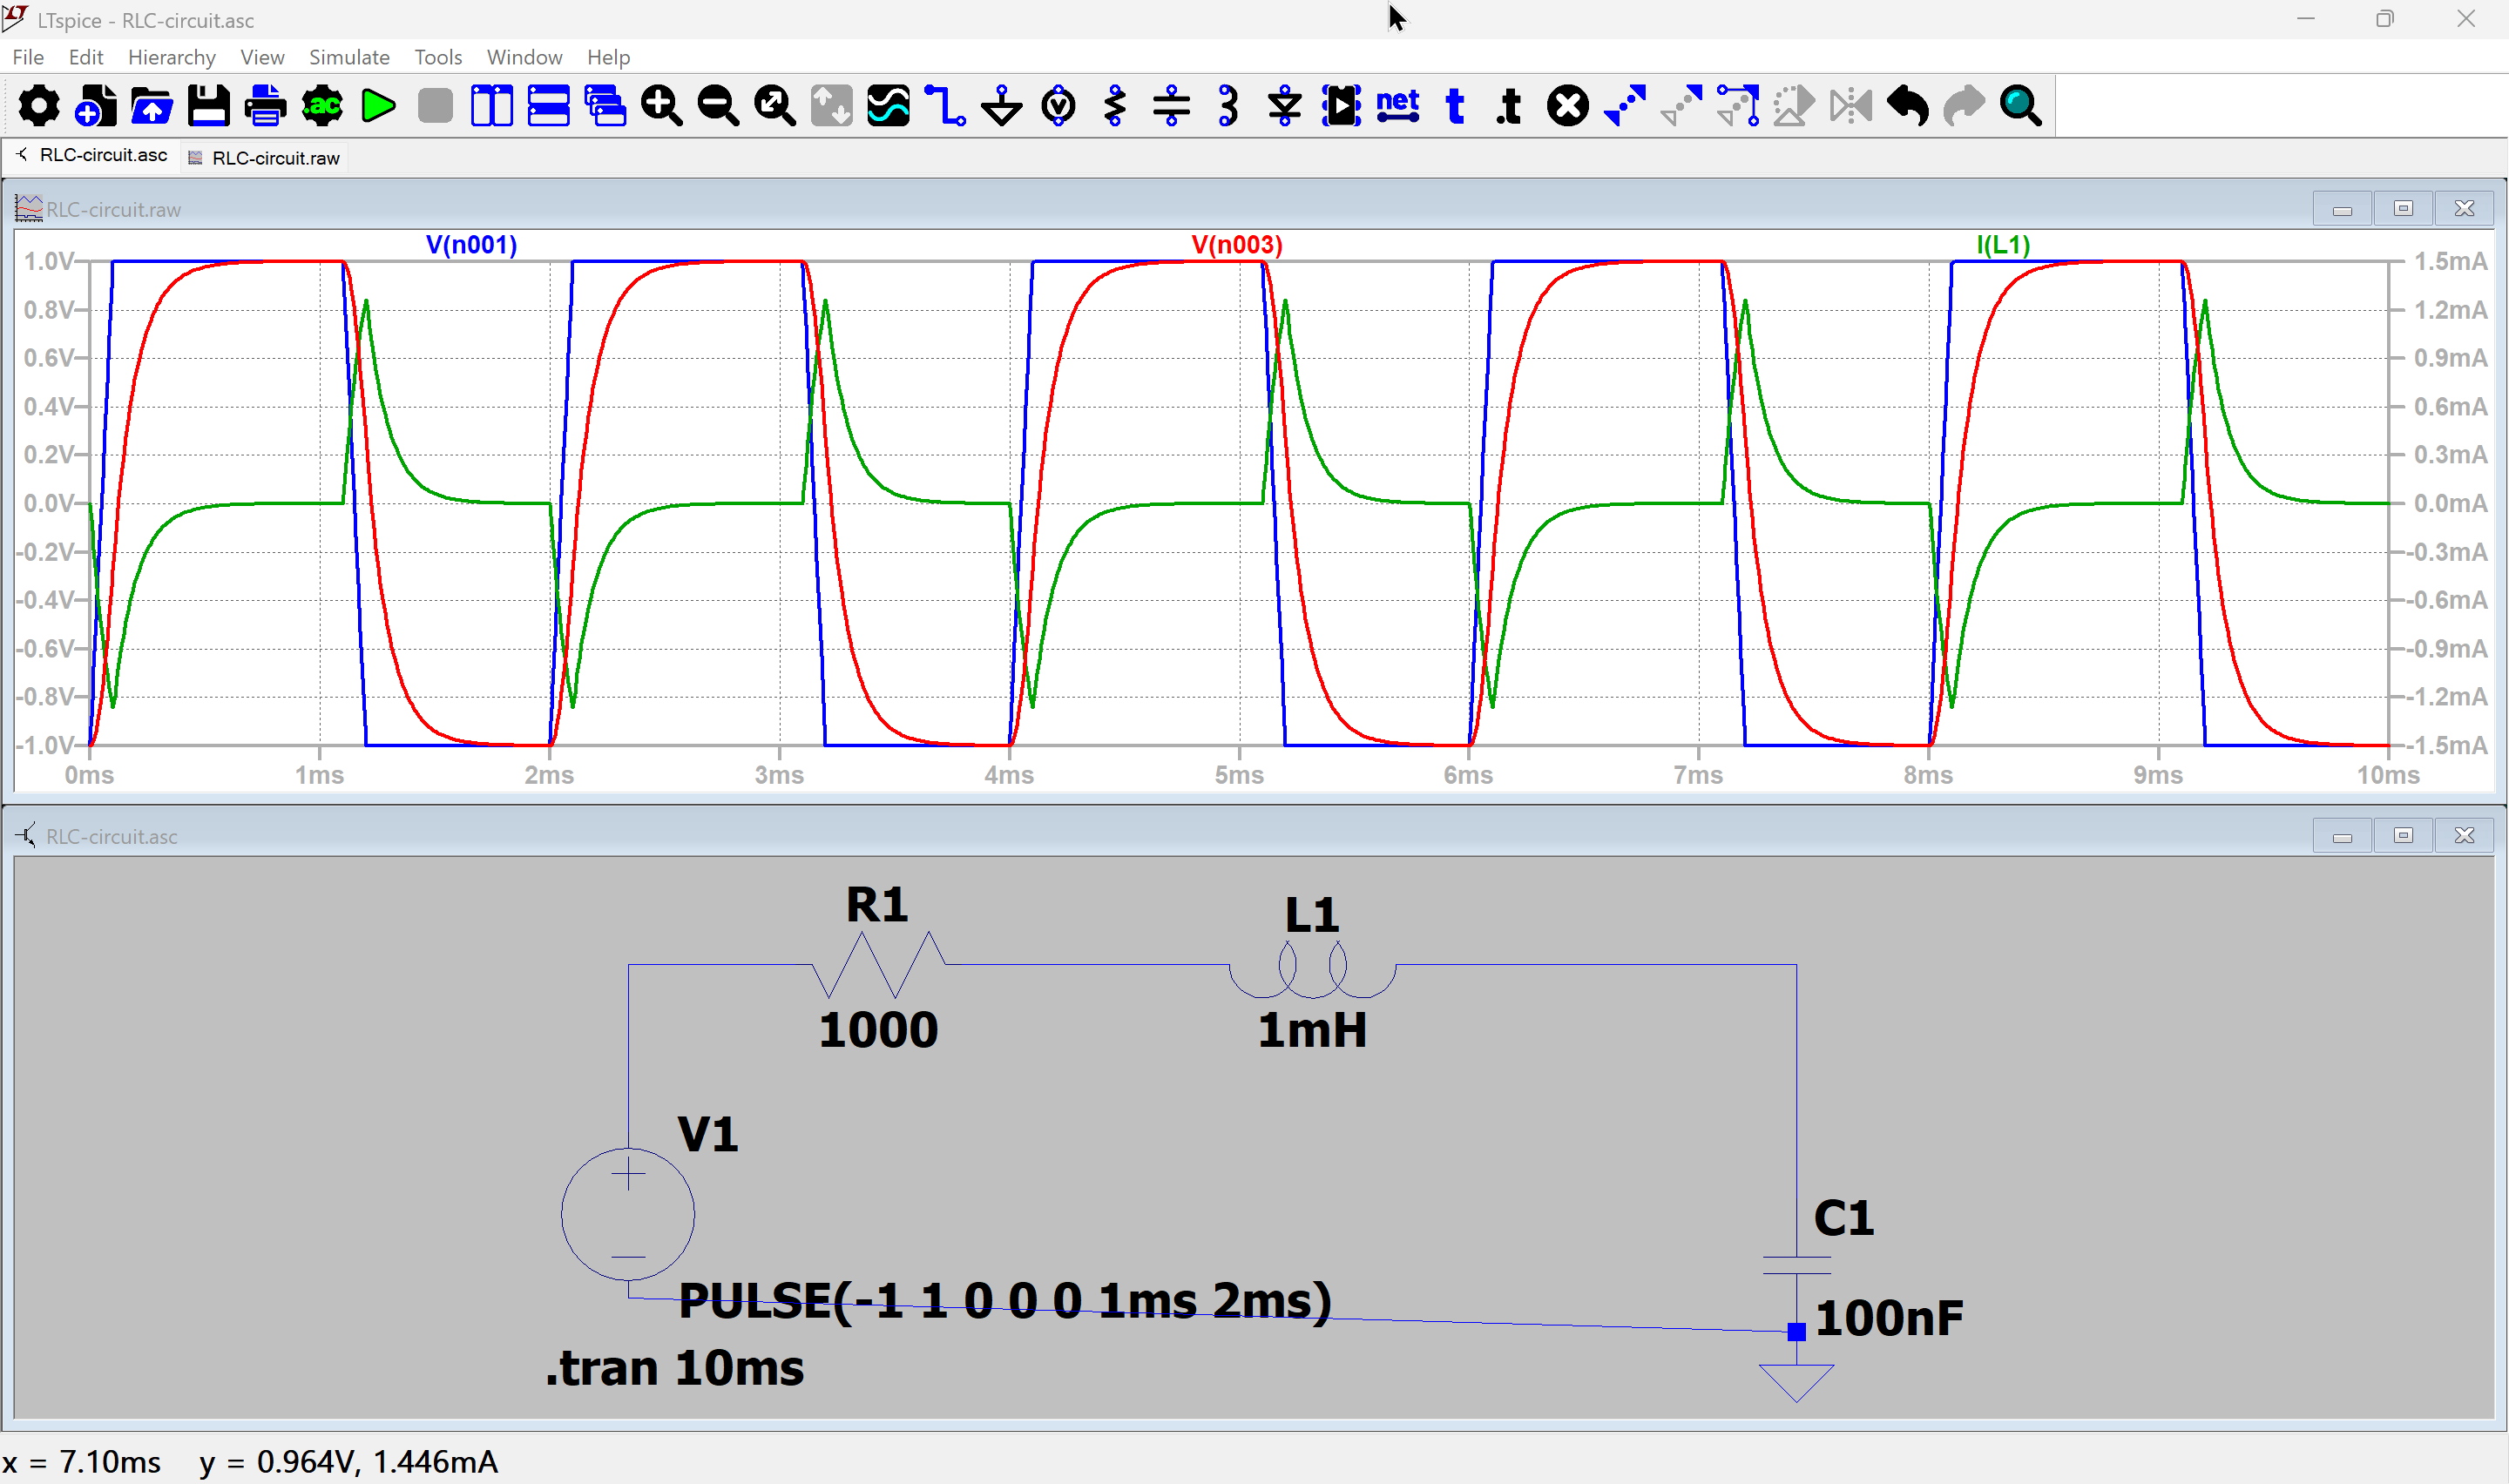The height and width of the screenshot is (1484, 2509).
Task: Open the Hierarchy menu
Action: [x=171, y=57]
